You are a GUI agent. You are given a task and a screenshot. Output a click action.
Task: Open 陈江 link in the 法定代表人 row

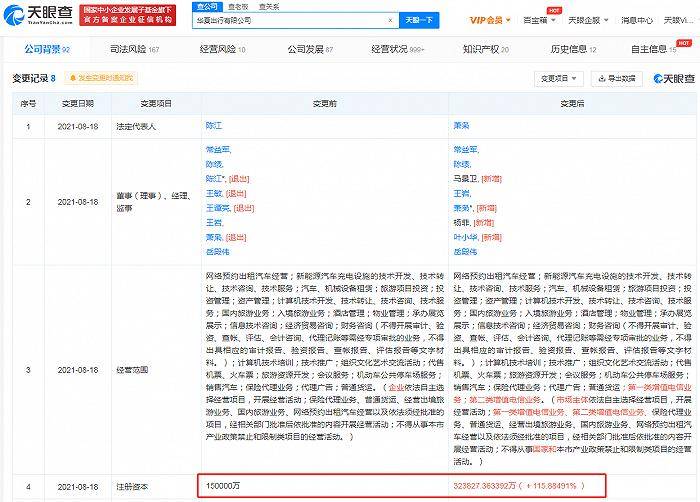213,126
